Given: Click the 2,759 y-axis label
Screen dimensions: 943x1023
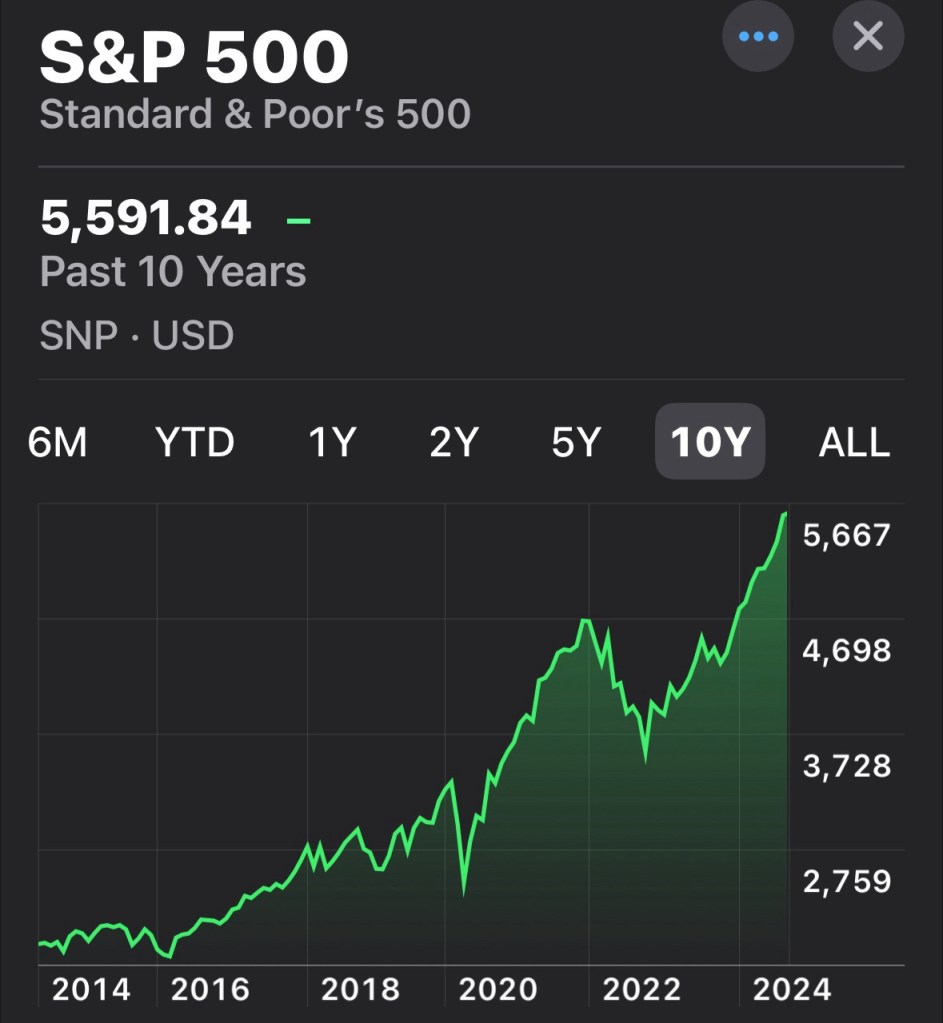Looking at the screenshot, I should [845, 881].
